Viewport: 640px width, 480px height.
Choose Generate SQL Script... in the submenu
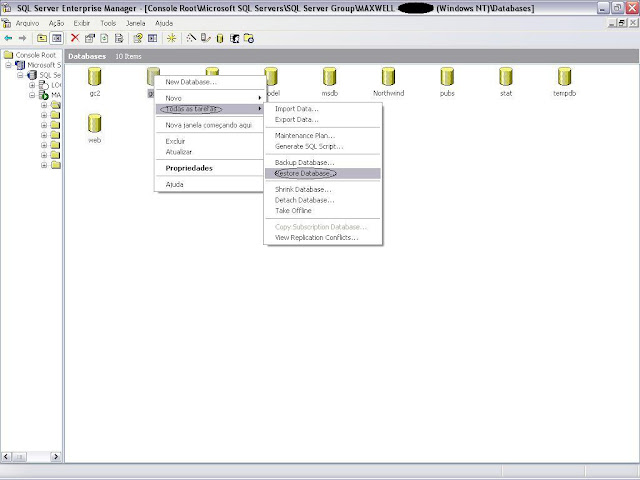point(323,146)
